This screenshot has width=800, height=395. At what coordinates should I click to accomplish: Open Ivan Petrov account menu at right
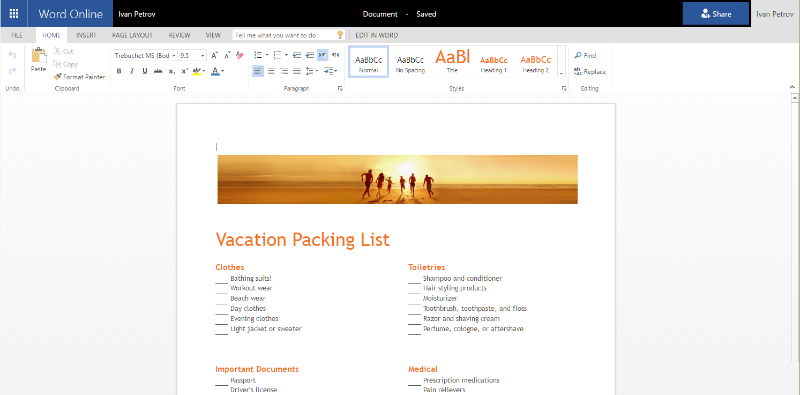774,14
